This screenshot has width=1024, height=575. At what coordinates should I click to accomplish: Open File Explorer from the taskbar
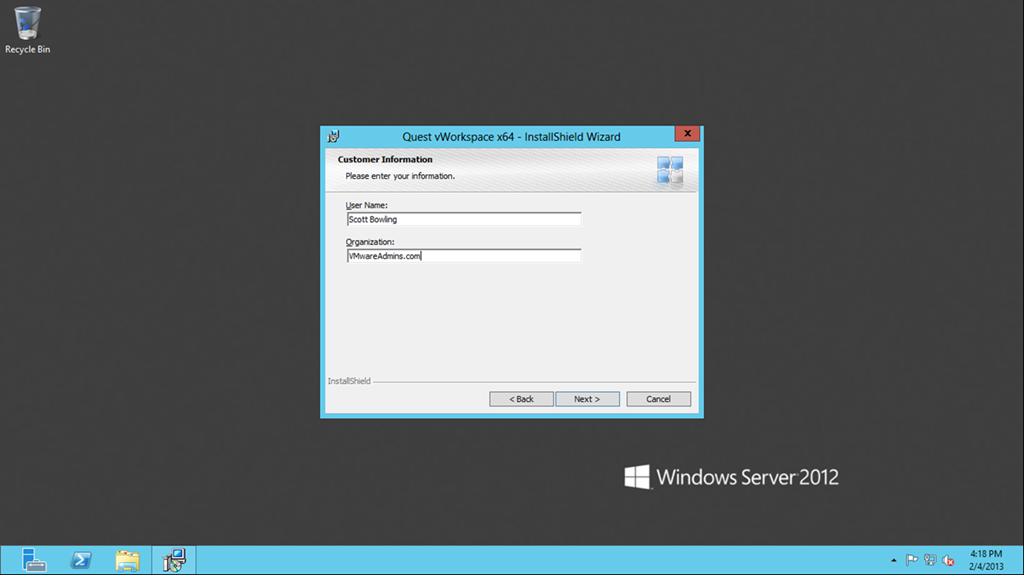[127, 560]
